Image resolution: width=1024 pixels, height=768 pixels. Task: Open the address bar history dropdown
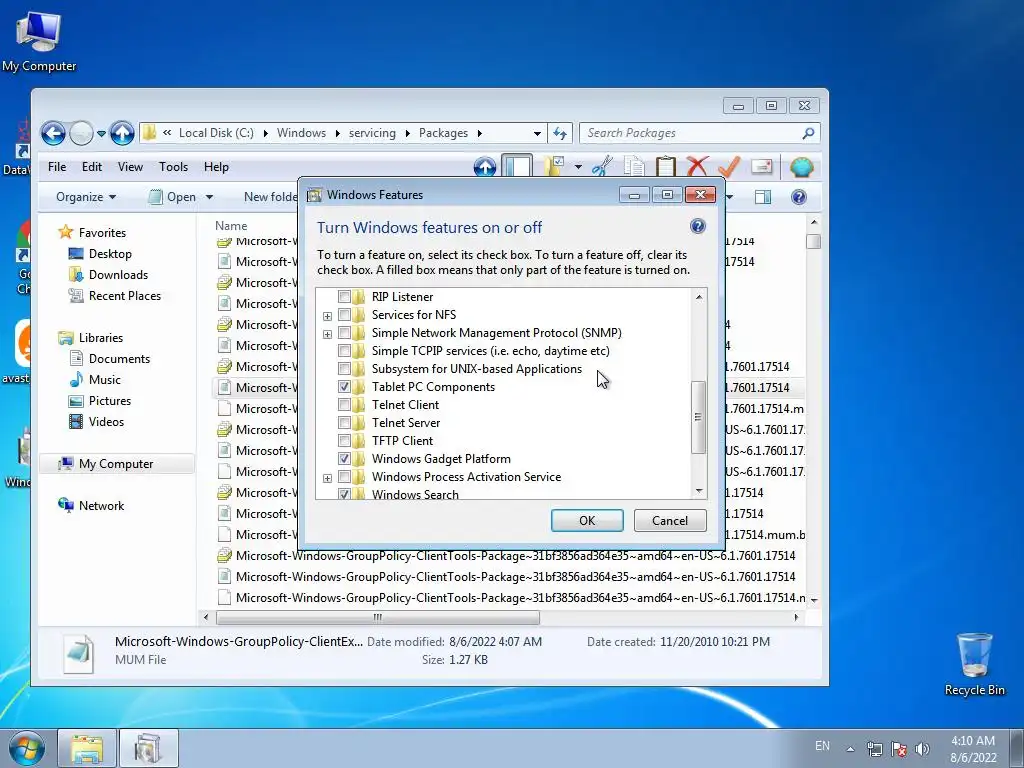coord(537,133)
